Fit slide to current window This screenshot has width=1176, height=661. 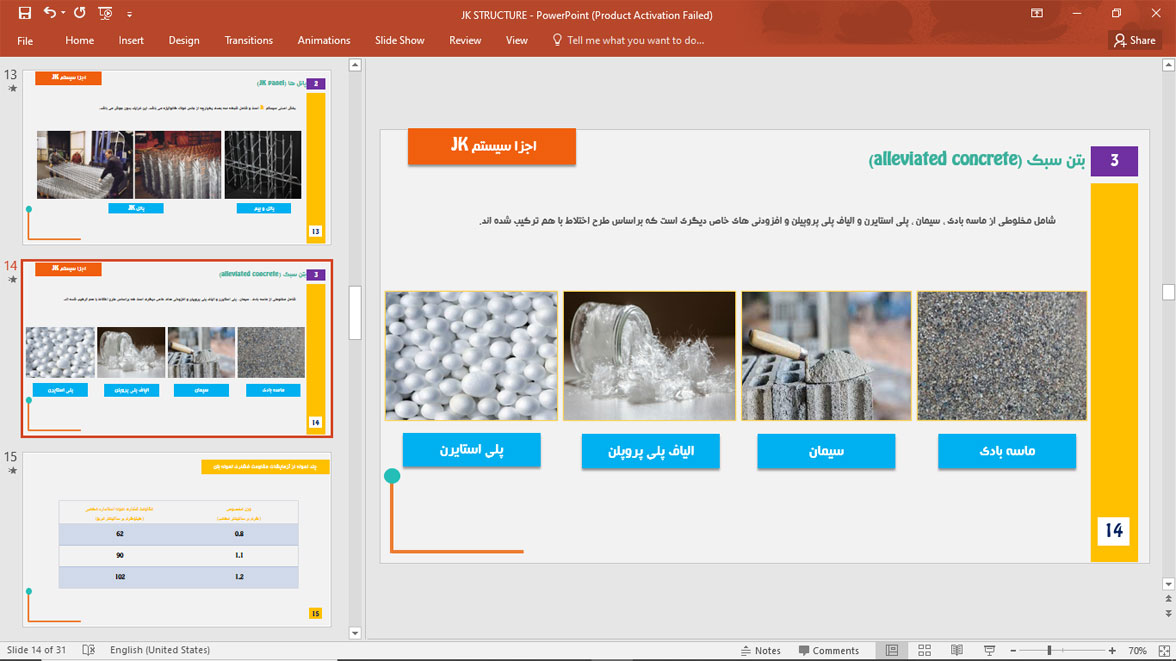[1164, 650]
